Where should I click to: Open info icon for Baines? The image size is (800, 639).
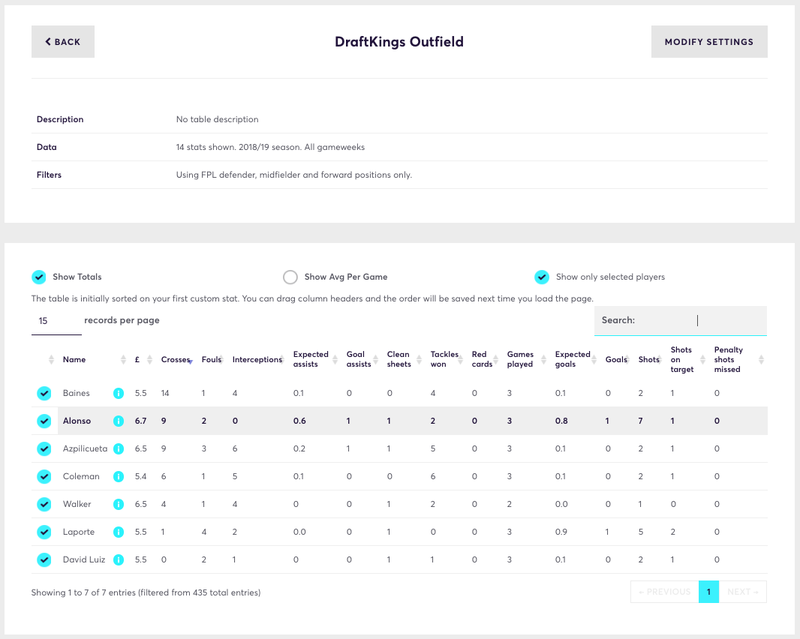[118, 393]
